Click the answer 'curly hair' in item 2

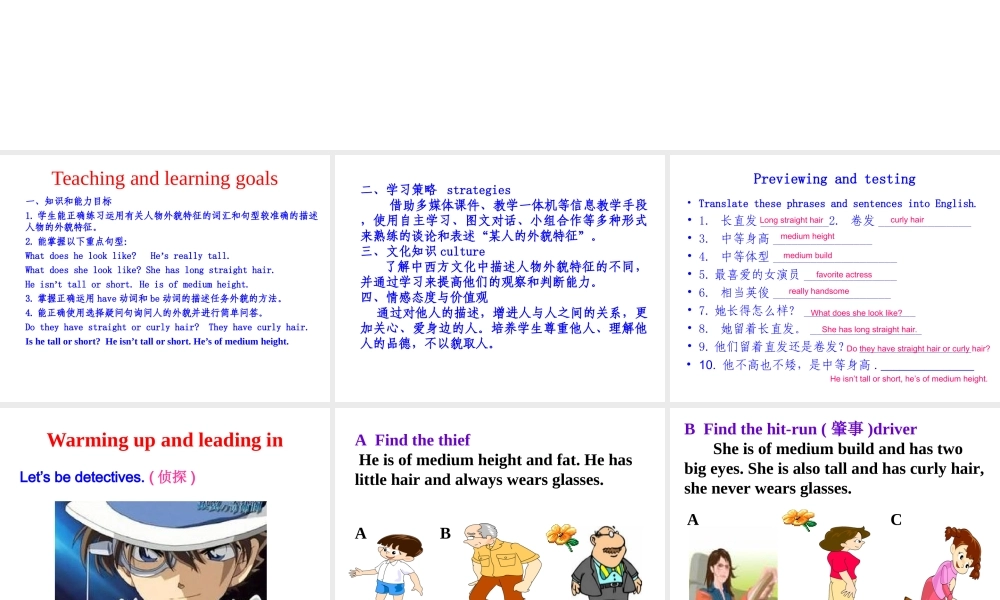[907, 220]
